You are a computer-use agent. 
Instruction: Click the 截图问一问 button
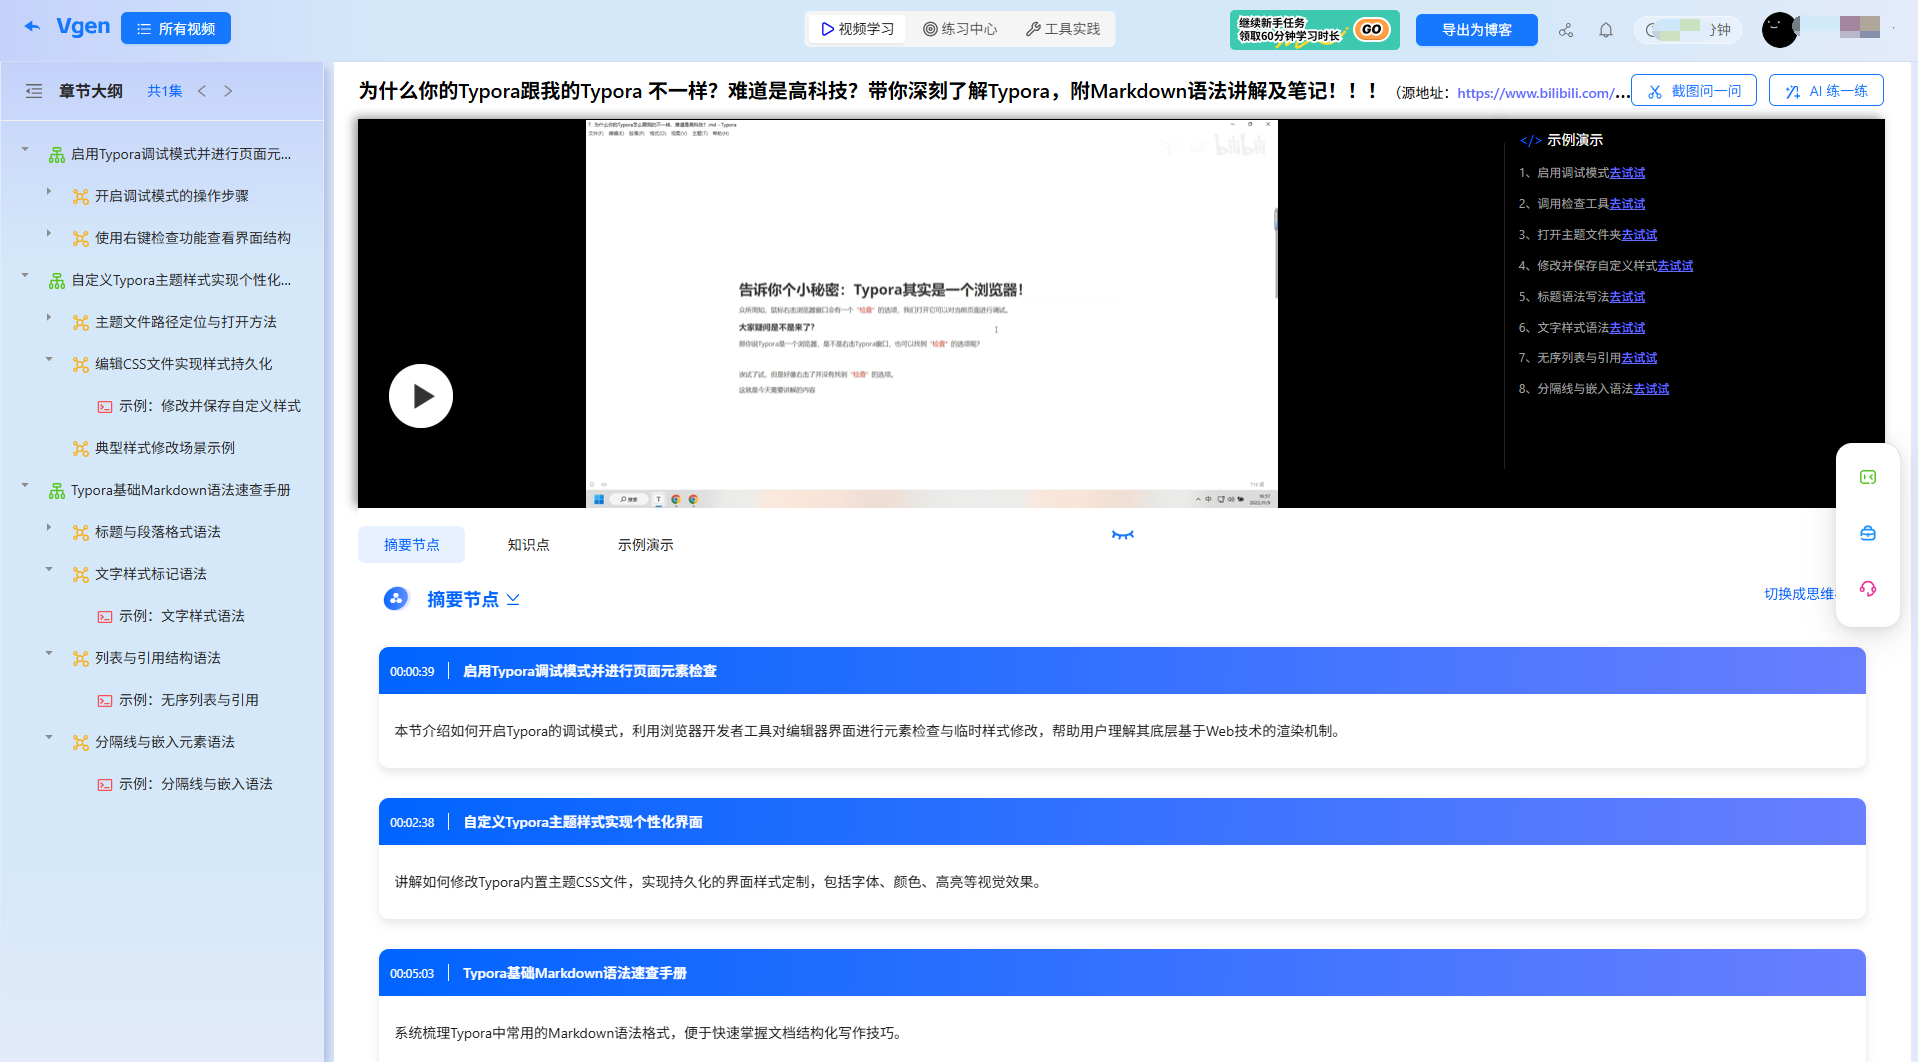[x=1694, y=91]
